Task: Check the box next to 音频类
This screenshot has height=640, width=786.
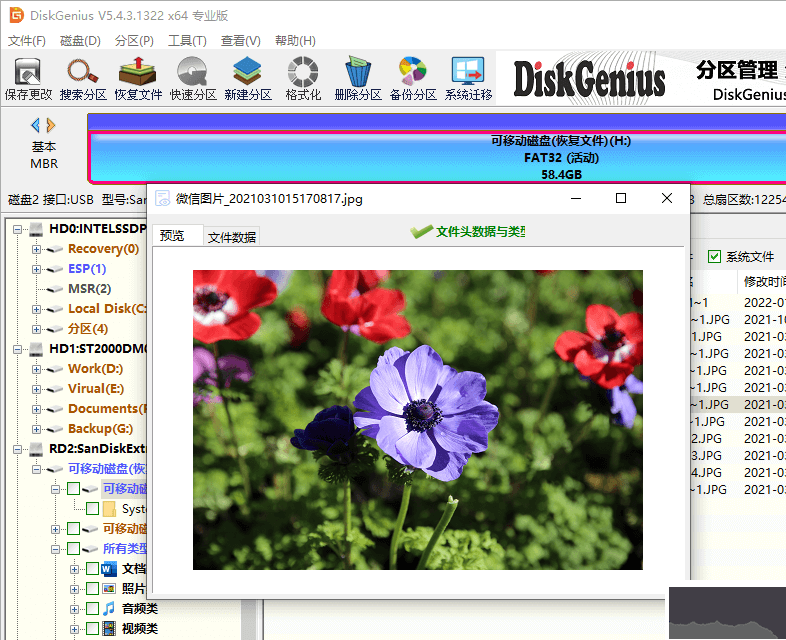Action: click(x=92, y=608)
